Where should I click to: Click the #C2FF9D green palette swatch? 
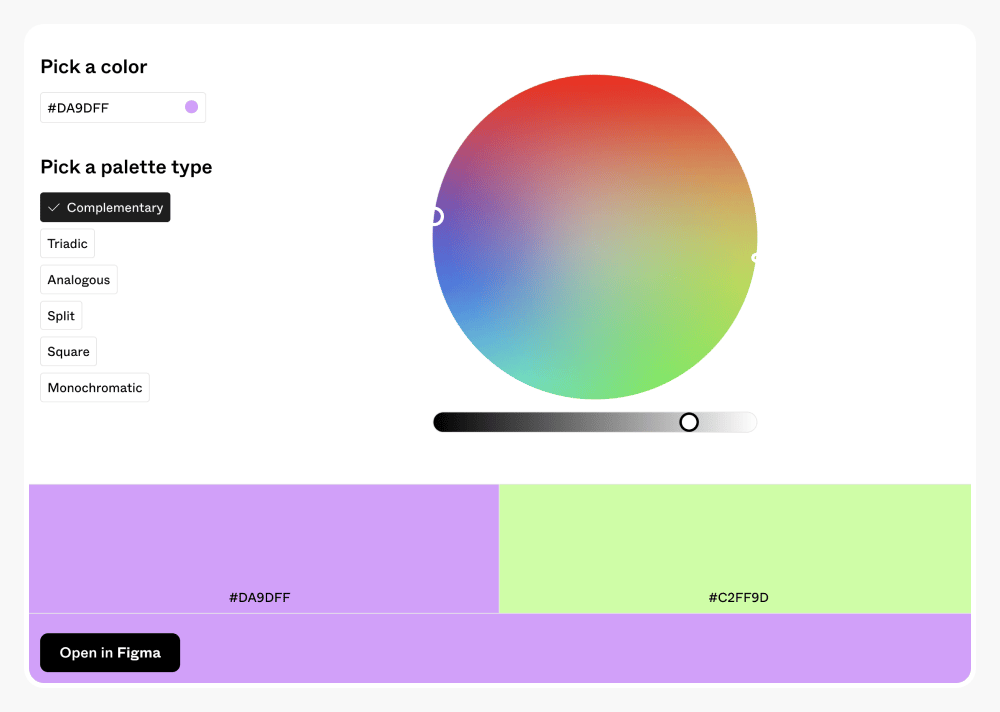tap(735, 549)
